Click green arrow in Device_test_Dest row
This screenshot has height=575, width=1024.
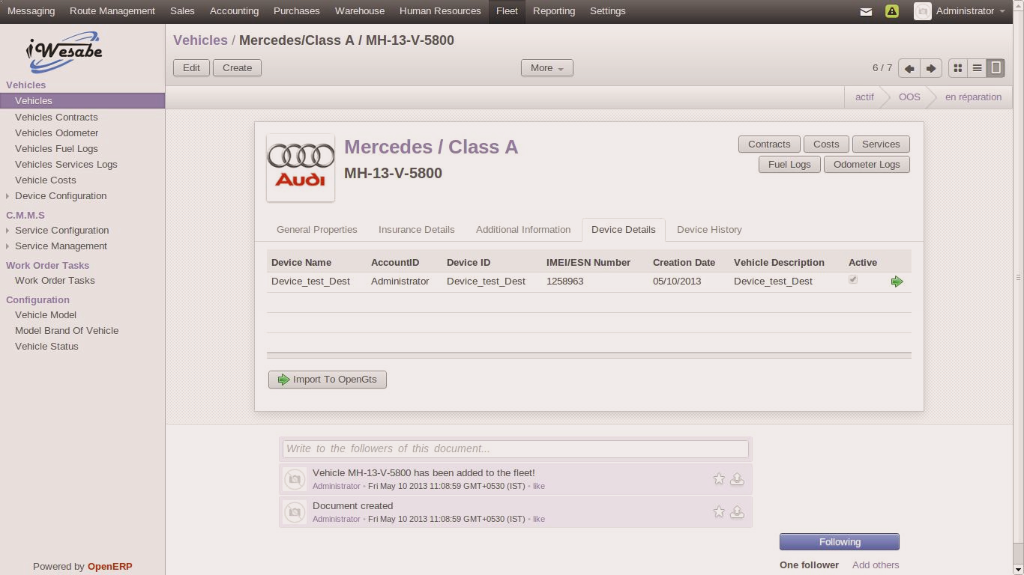point(896,282)
